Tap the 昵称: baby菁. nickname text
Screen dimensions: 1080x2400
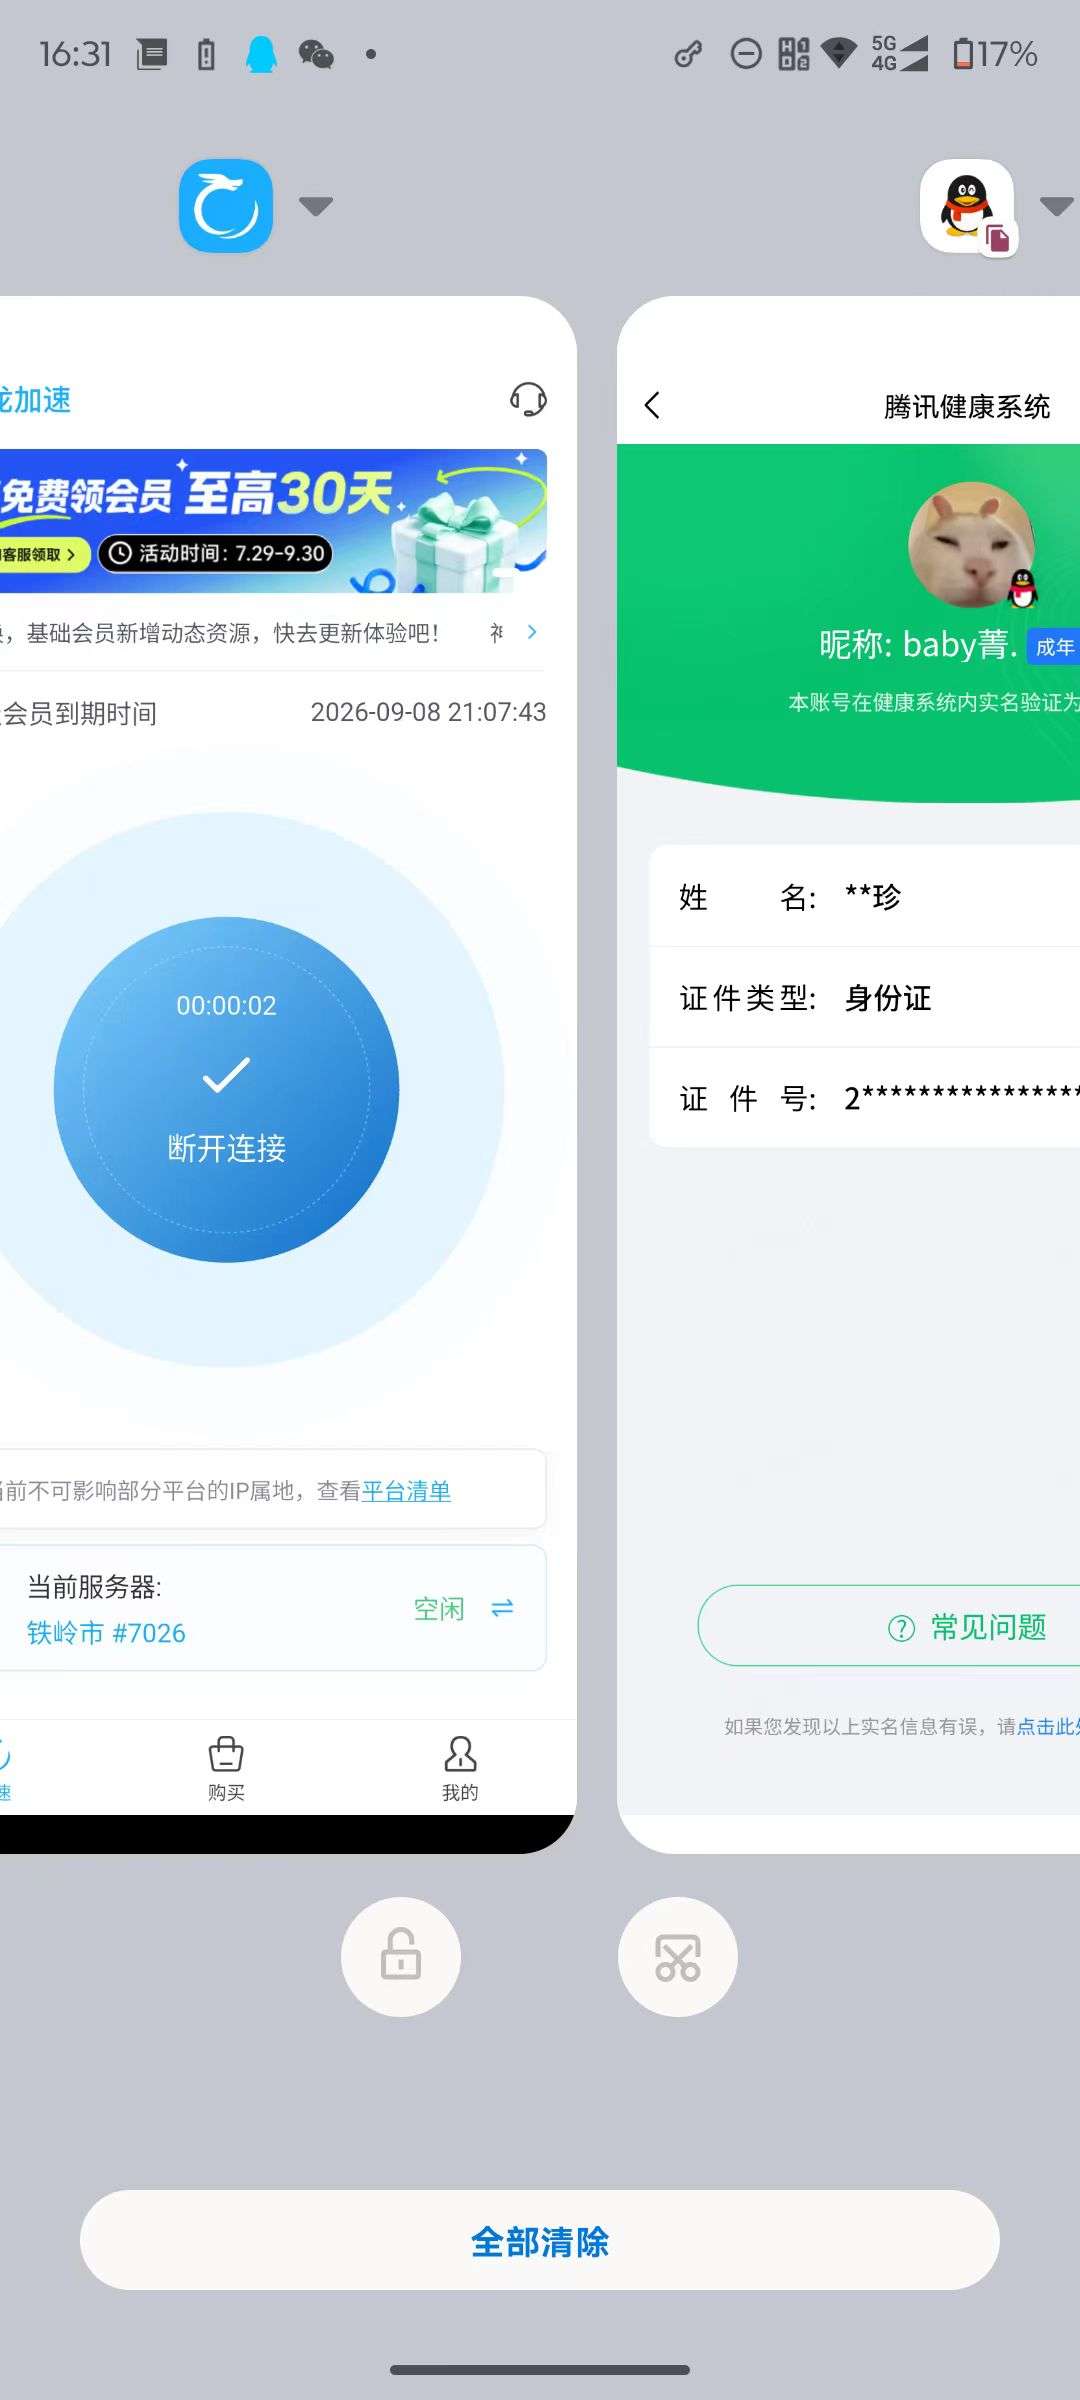[919, 644]
